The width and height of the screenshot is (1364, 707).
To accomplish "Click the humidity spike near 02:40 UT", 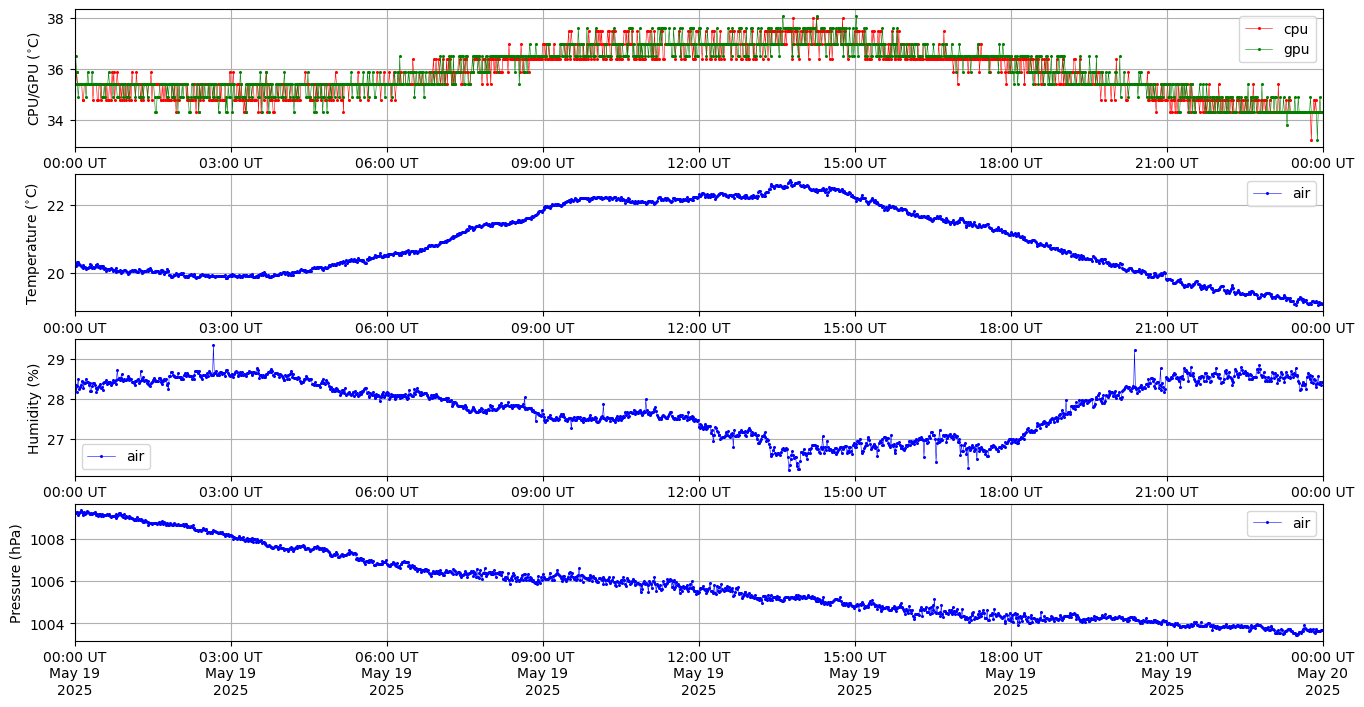I will point(213,346).
